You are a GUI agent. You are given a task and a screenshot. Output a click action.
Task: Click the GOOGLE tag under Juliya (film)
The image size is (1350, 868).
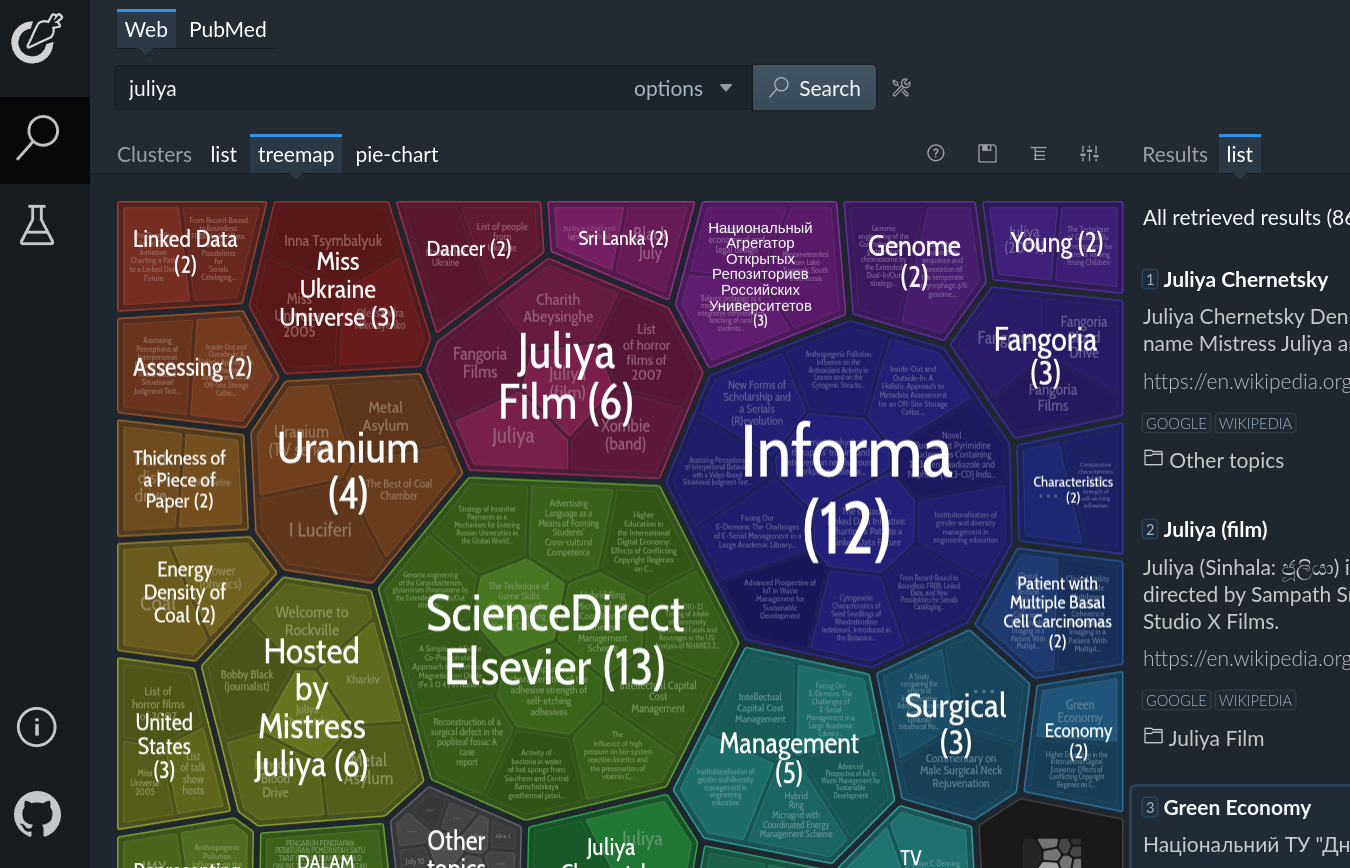[x=1176, y=700]
